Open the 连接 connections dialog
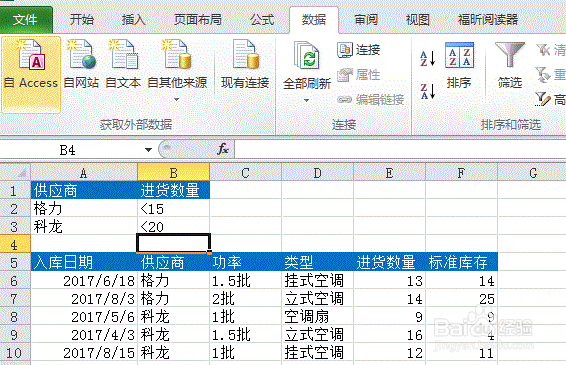The width and height of the screenshot is (566, 365). tap(358, 49)
